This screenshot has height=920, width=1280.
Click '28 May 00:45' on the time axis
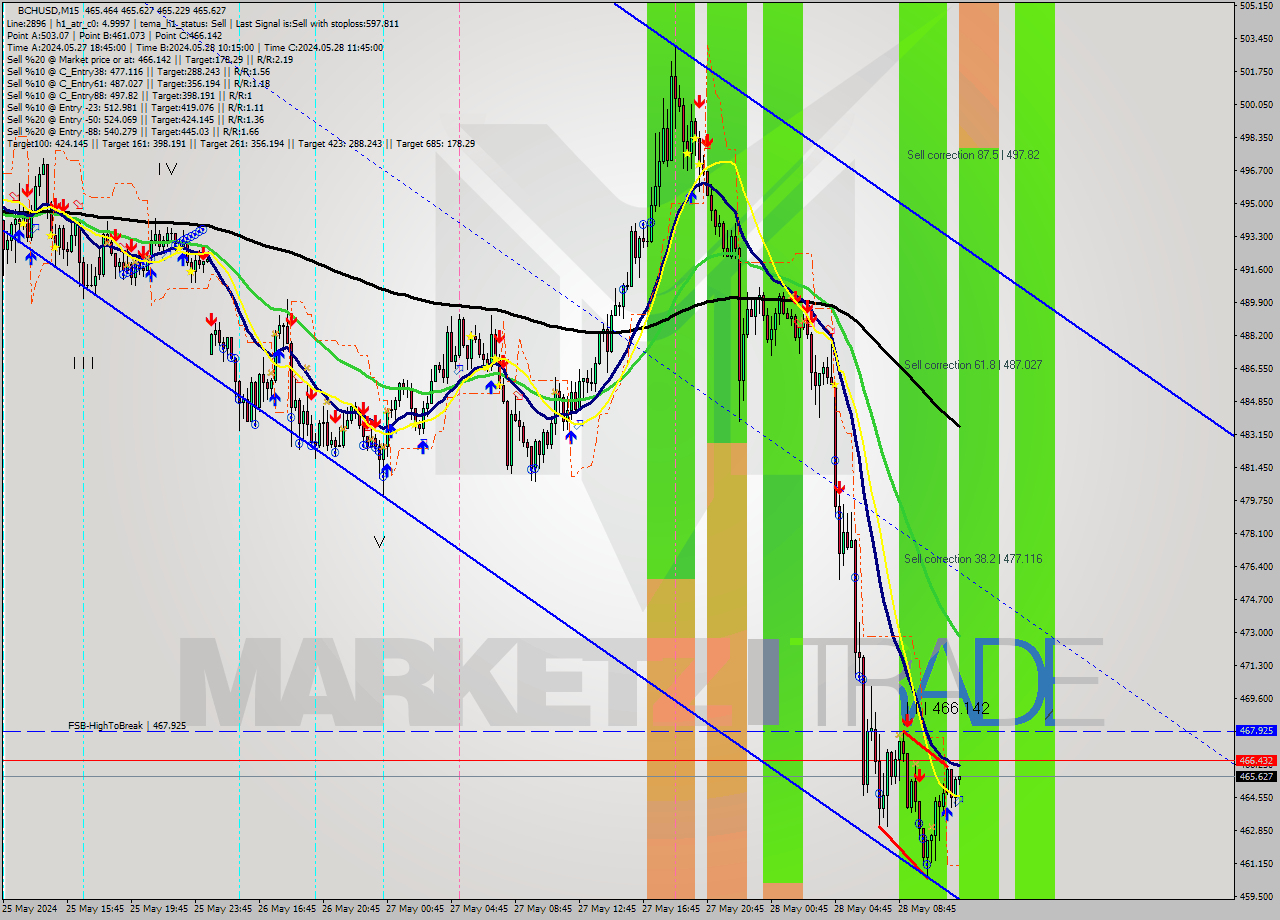coord(799,909)
